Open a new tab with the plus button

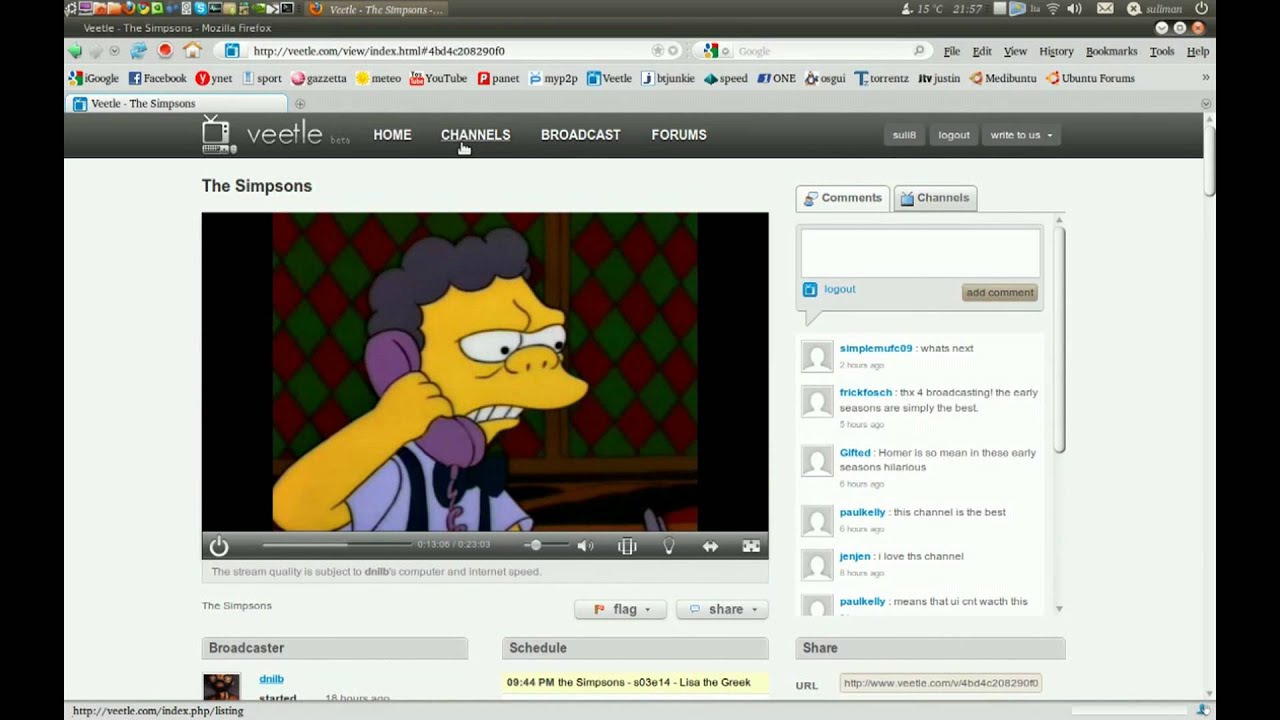(299, 104)
